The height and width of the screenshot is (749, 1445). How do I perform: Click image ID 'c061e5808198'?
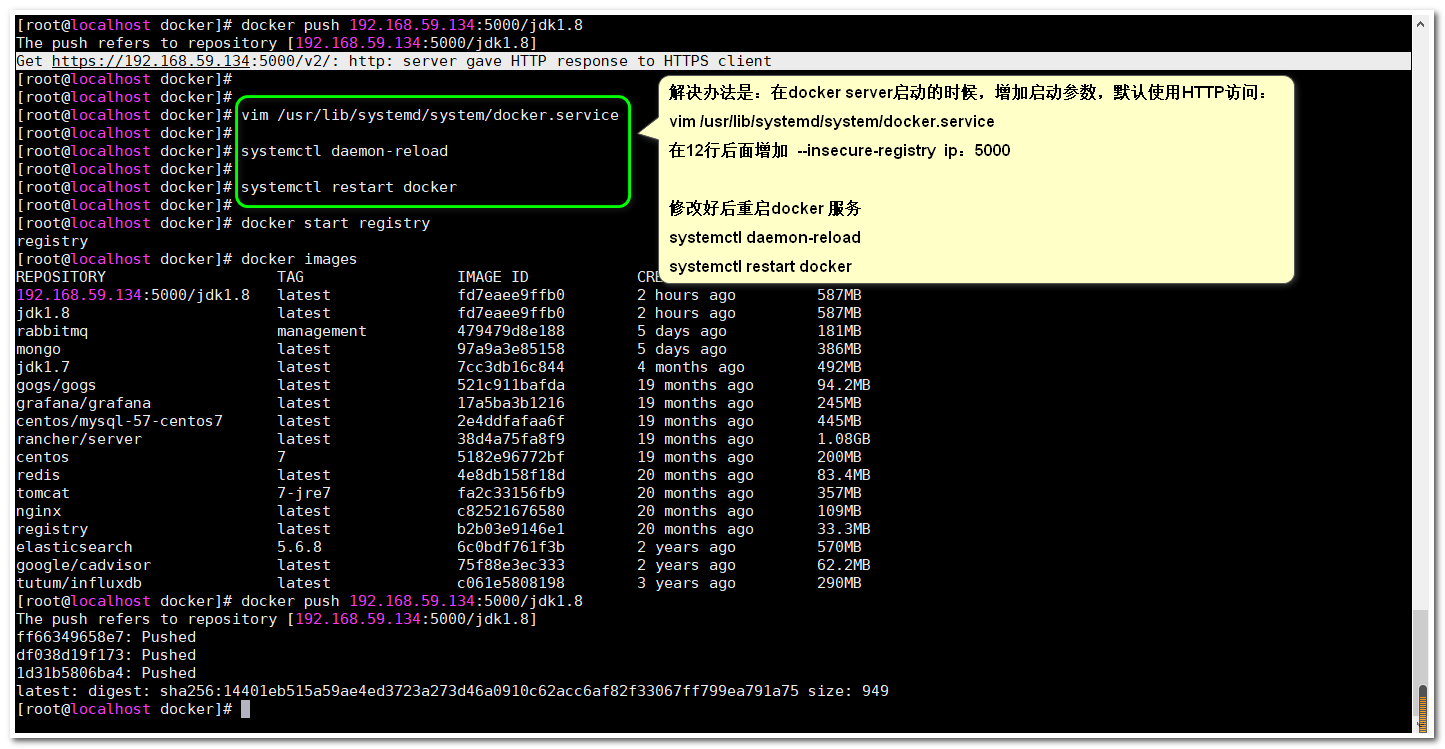511,583
